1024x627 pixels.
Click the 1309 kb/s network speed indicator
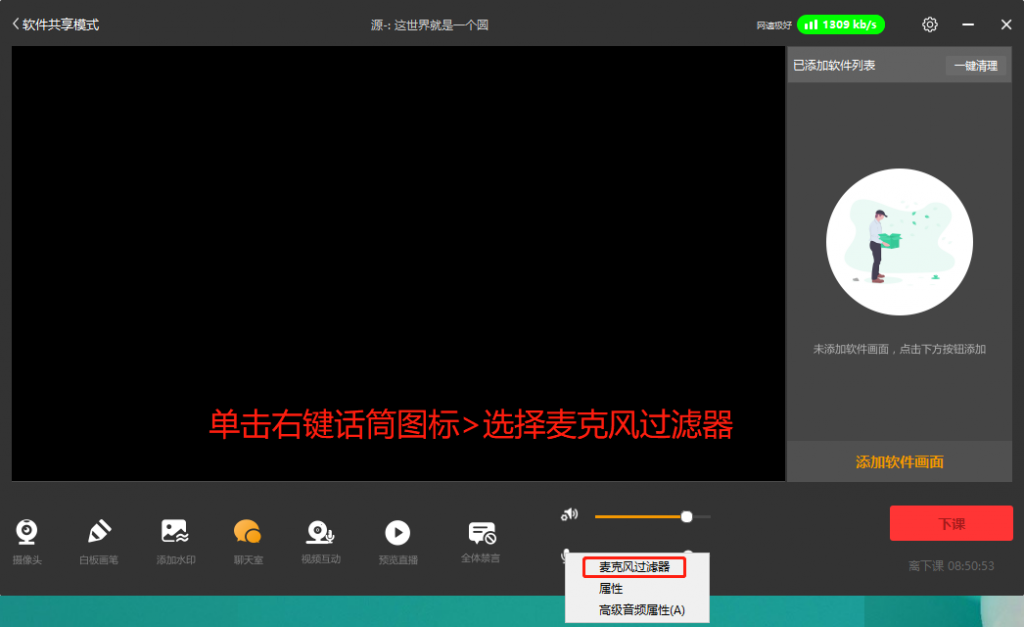coord(840,25)
